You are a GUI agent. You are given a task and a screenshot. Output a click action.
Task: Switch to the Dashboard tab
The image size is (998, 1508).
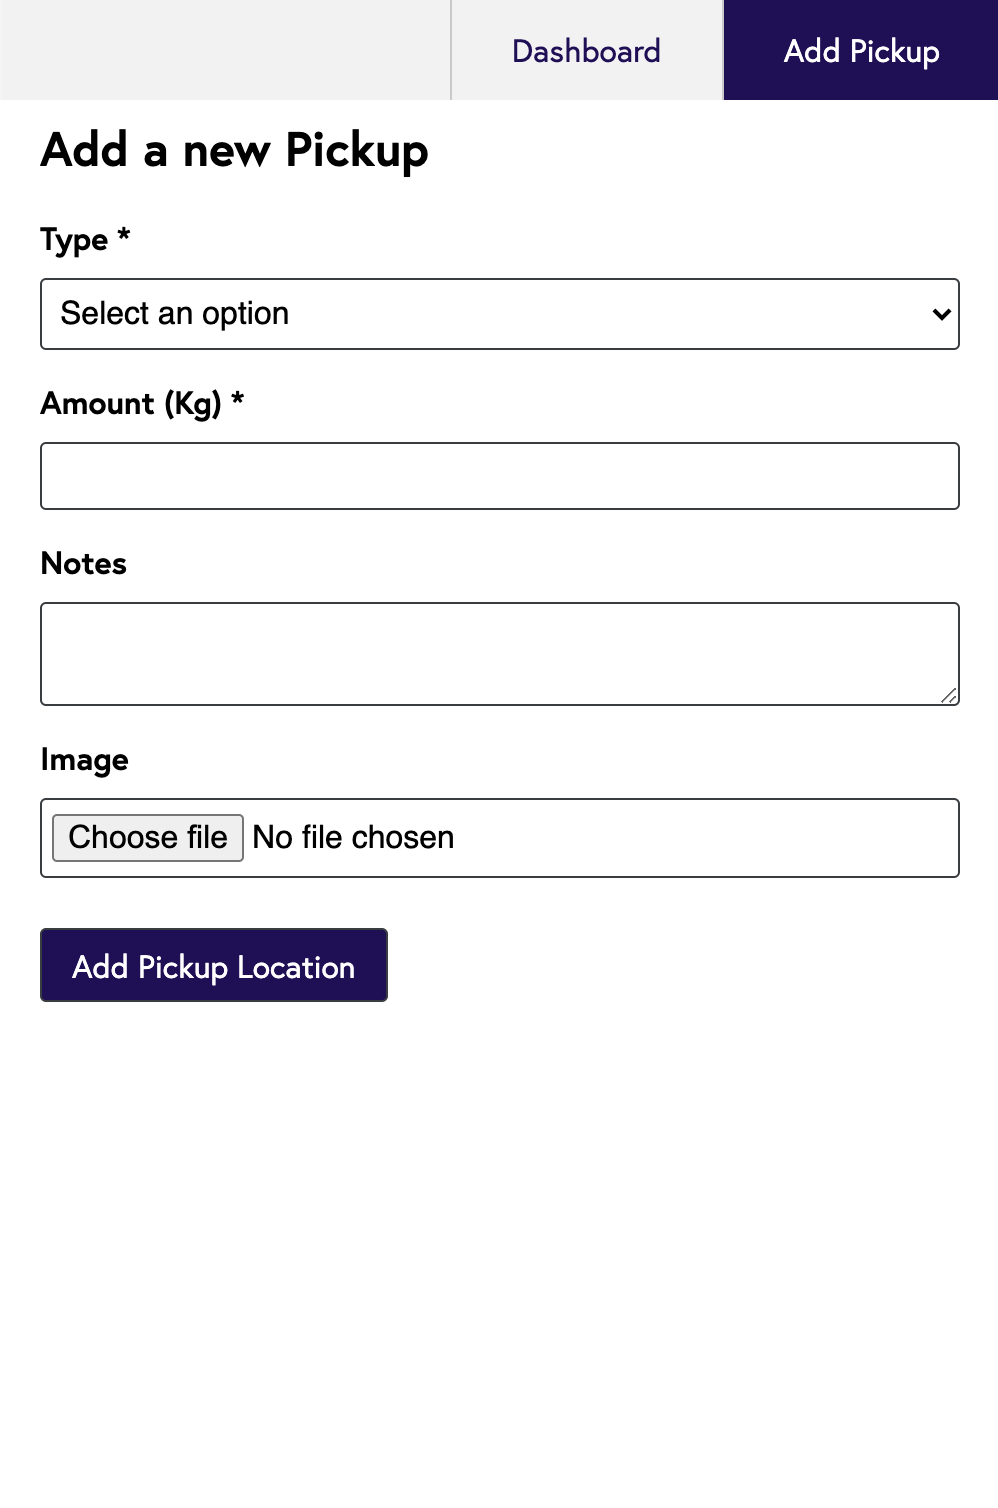click(x=587, y=50)
